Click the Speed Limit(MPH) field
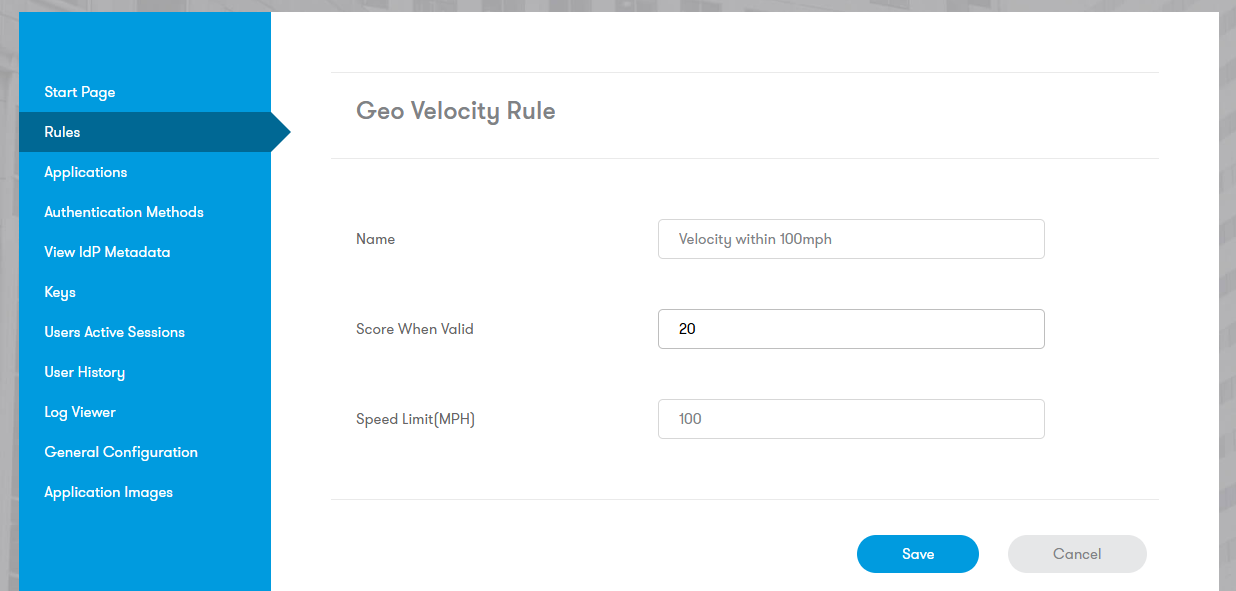 point(851,418)
